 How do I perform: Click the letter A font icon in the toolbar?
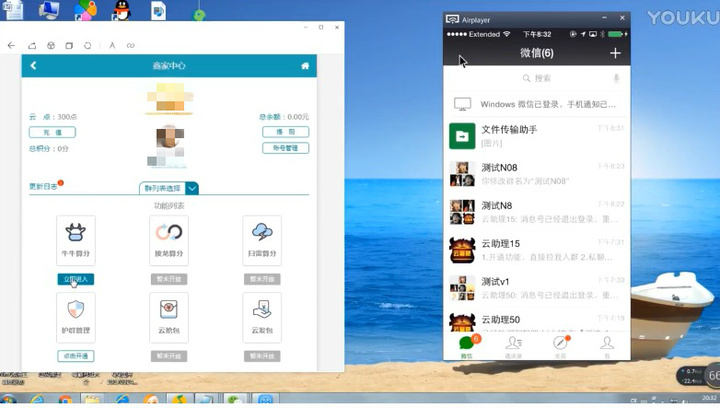(x=112, y=45)
